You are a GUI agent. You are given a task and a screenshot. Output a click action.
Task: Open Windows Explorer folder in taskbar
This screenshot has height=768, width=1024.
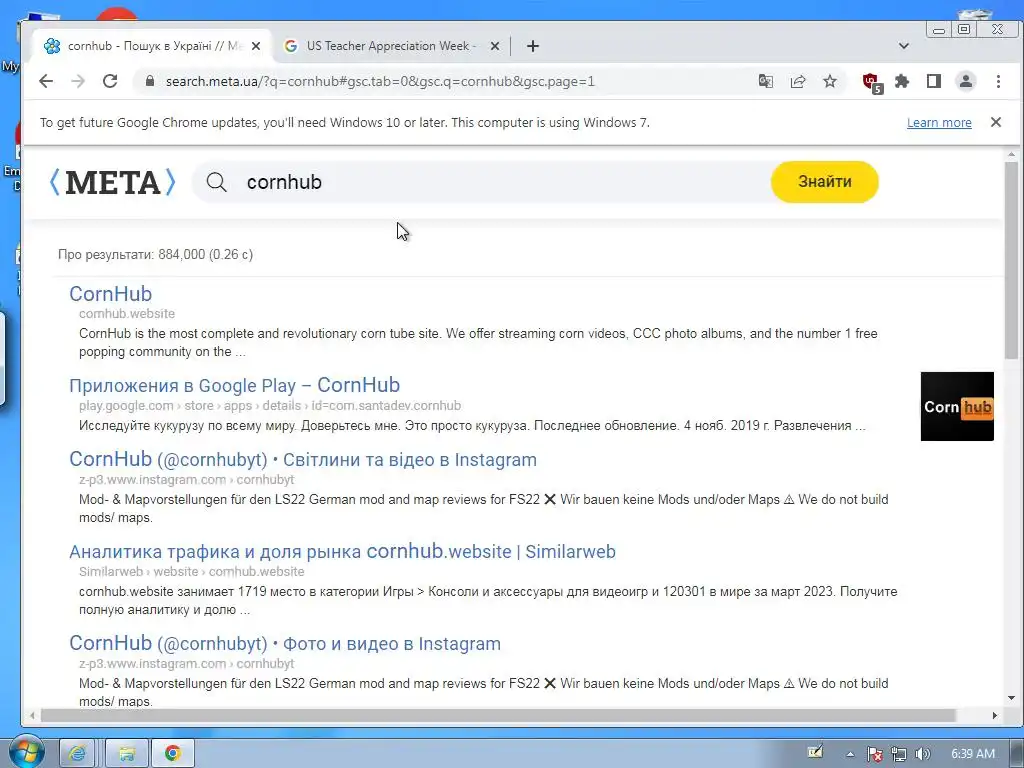click(x=127, y=754)
